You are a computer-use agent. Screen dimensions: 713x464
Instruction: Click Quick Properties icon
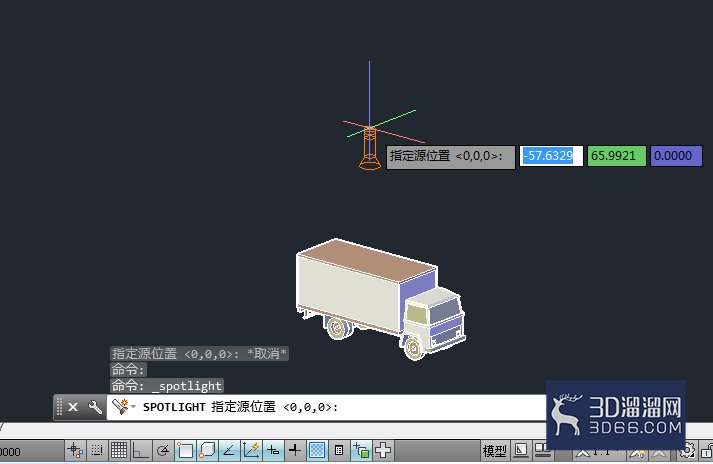[x=339, y=451]
